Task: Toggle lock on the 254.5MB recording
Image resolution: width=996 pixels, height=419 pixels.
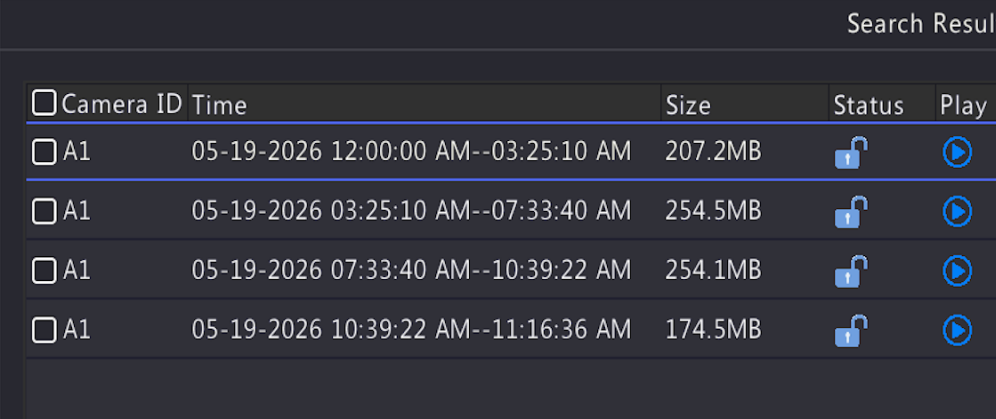Action: (x=851, y=211)
